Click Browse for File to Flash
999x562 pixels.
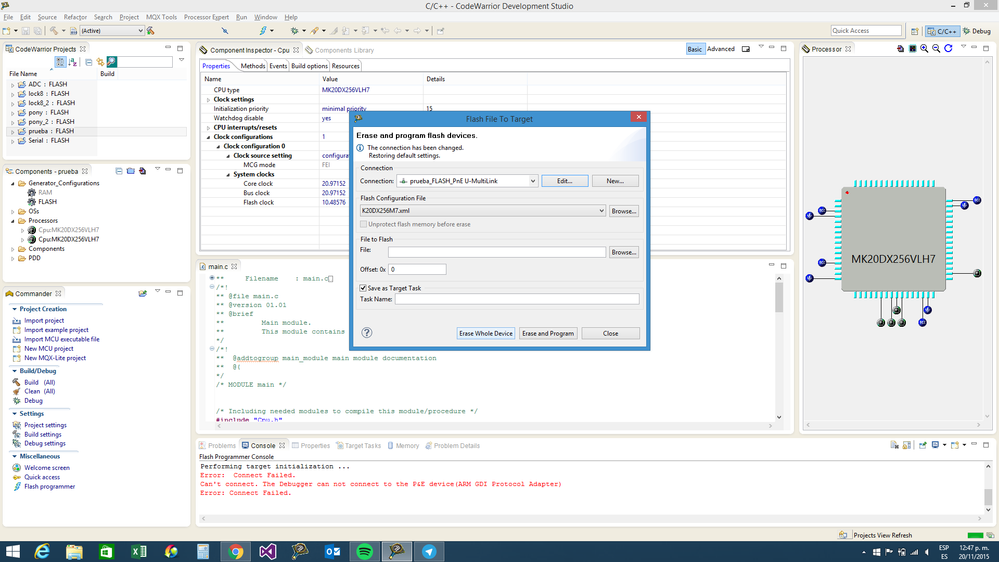[624, 252]
